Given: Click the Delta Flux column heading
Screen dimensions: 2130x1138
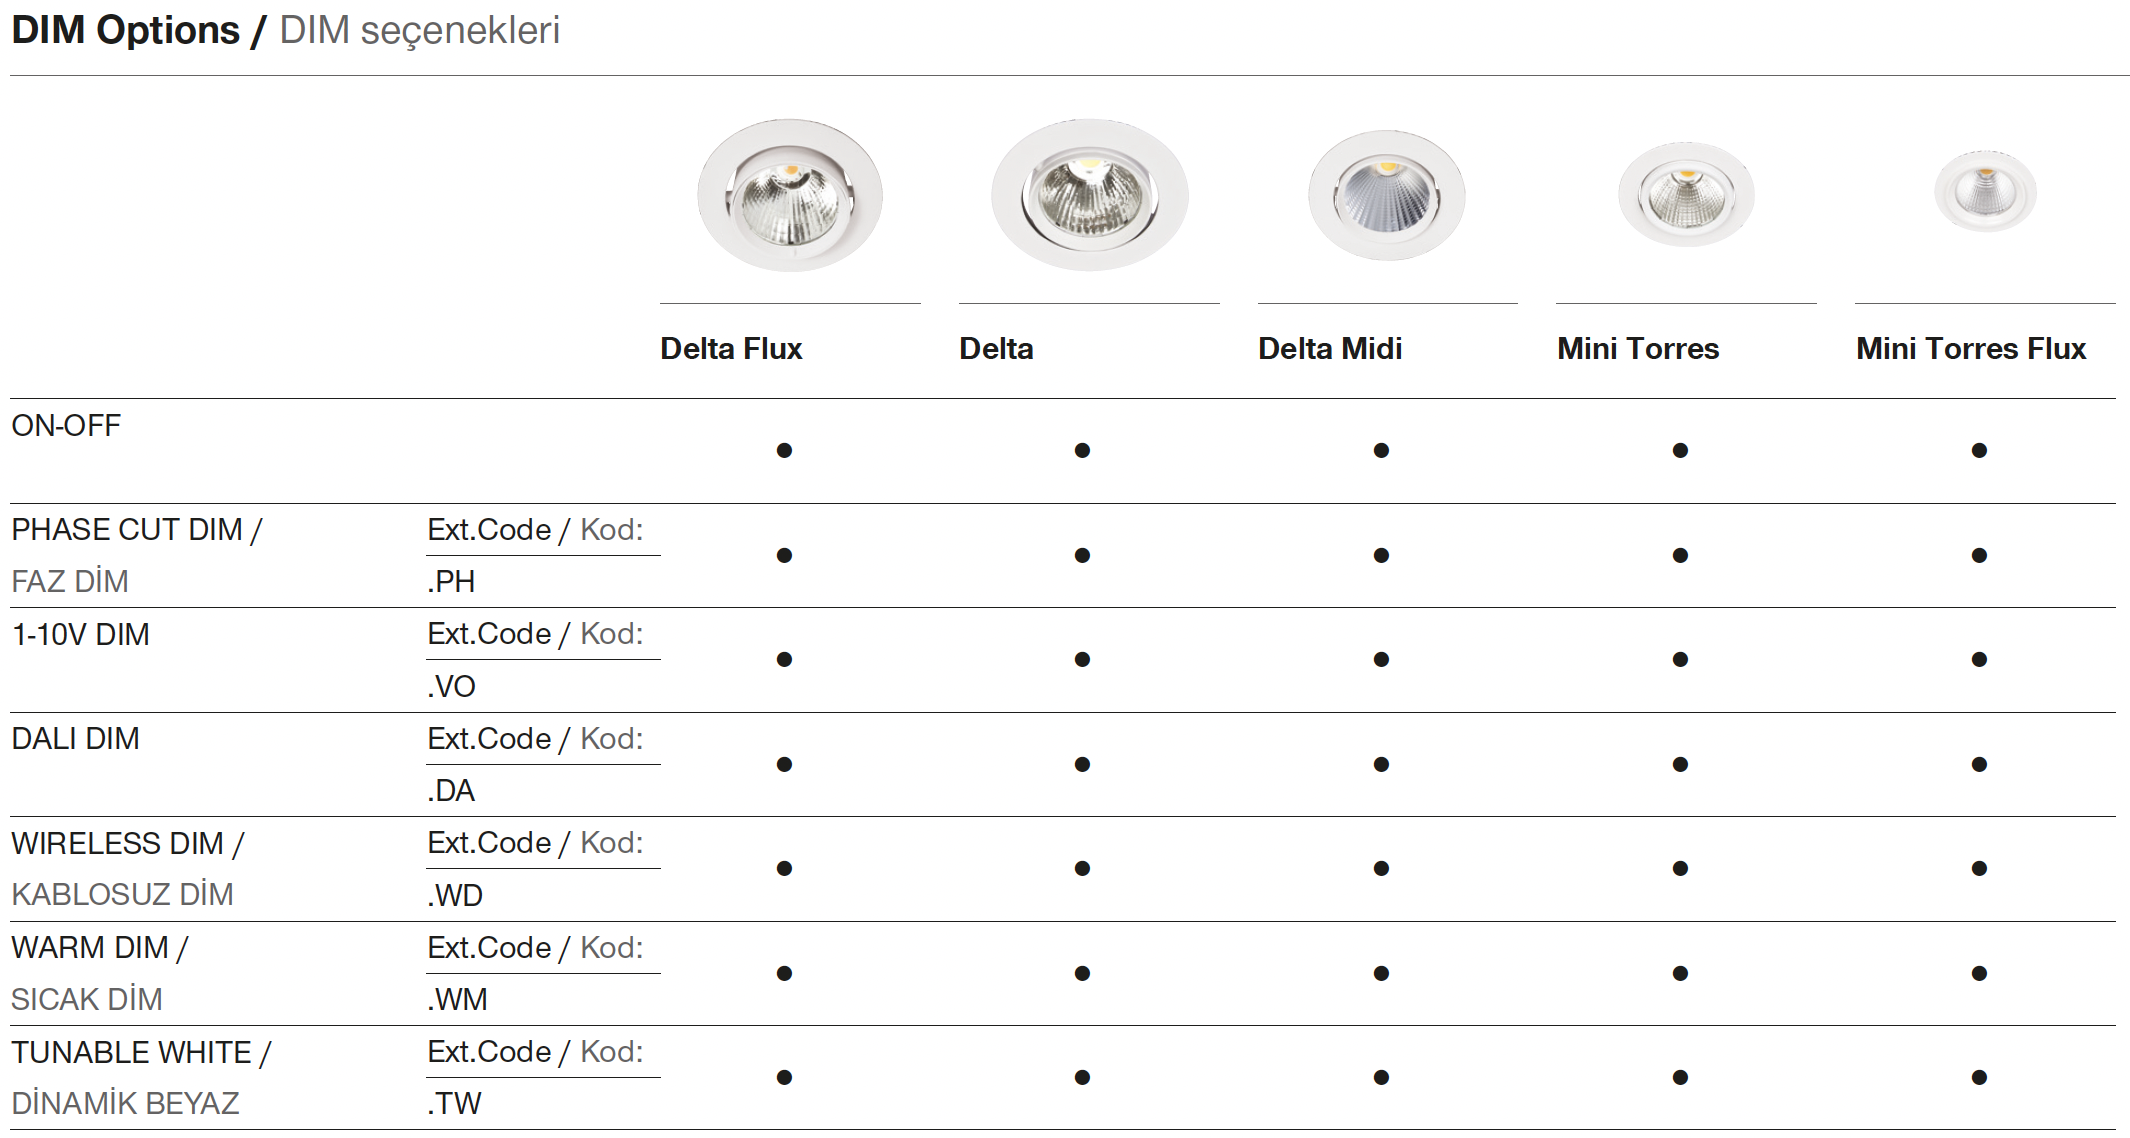Looking at the screenshot, I should (731, 349).
